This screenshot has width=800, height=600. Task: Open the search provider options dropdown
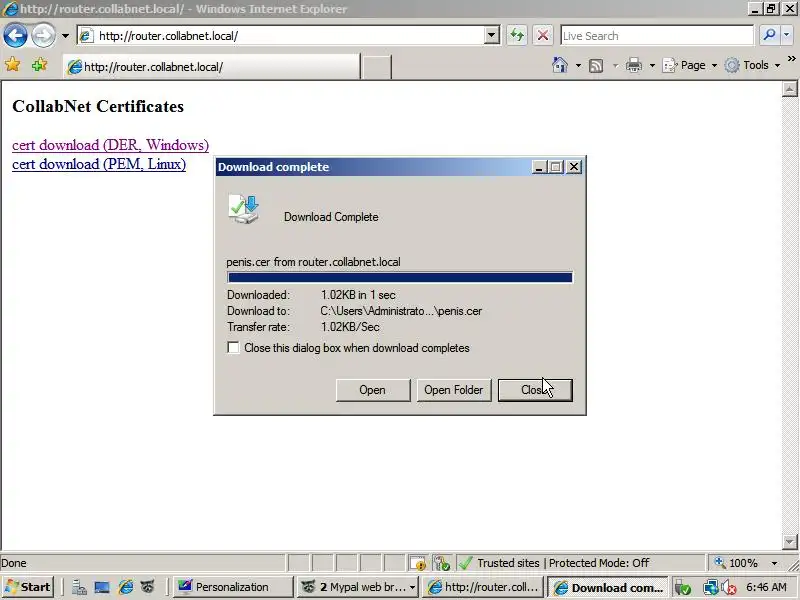pos(786,35)
